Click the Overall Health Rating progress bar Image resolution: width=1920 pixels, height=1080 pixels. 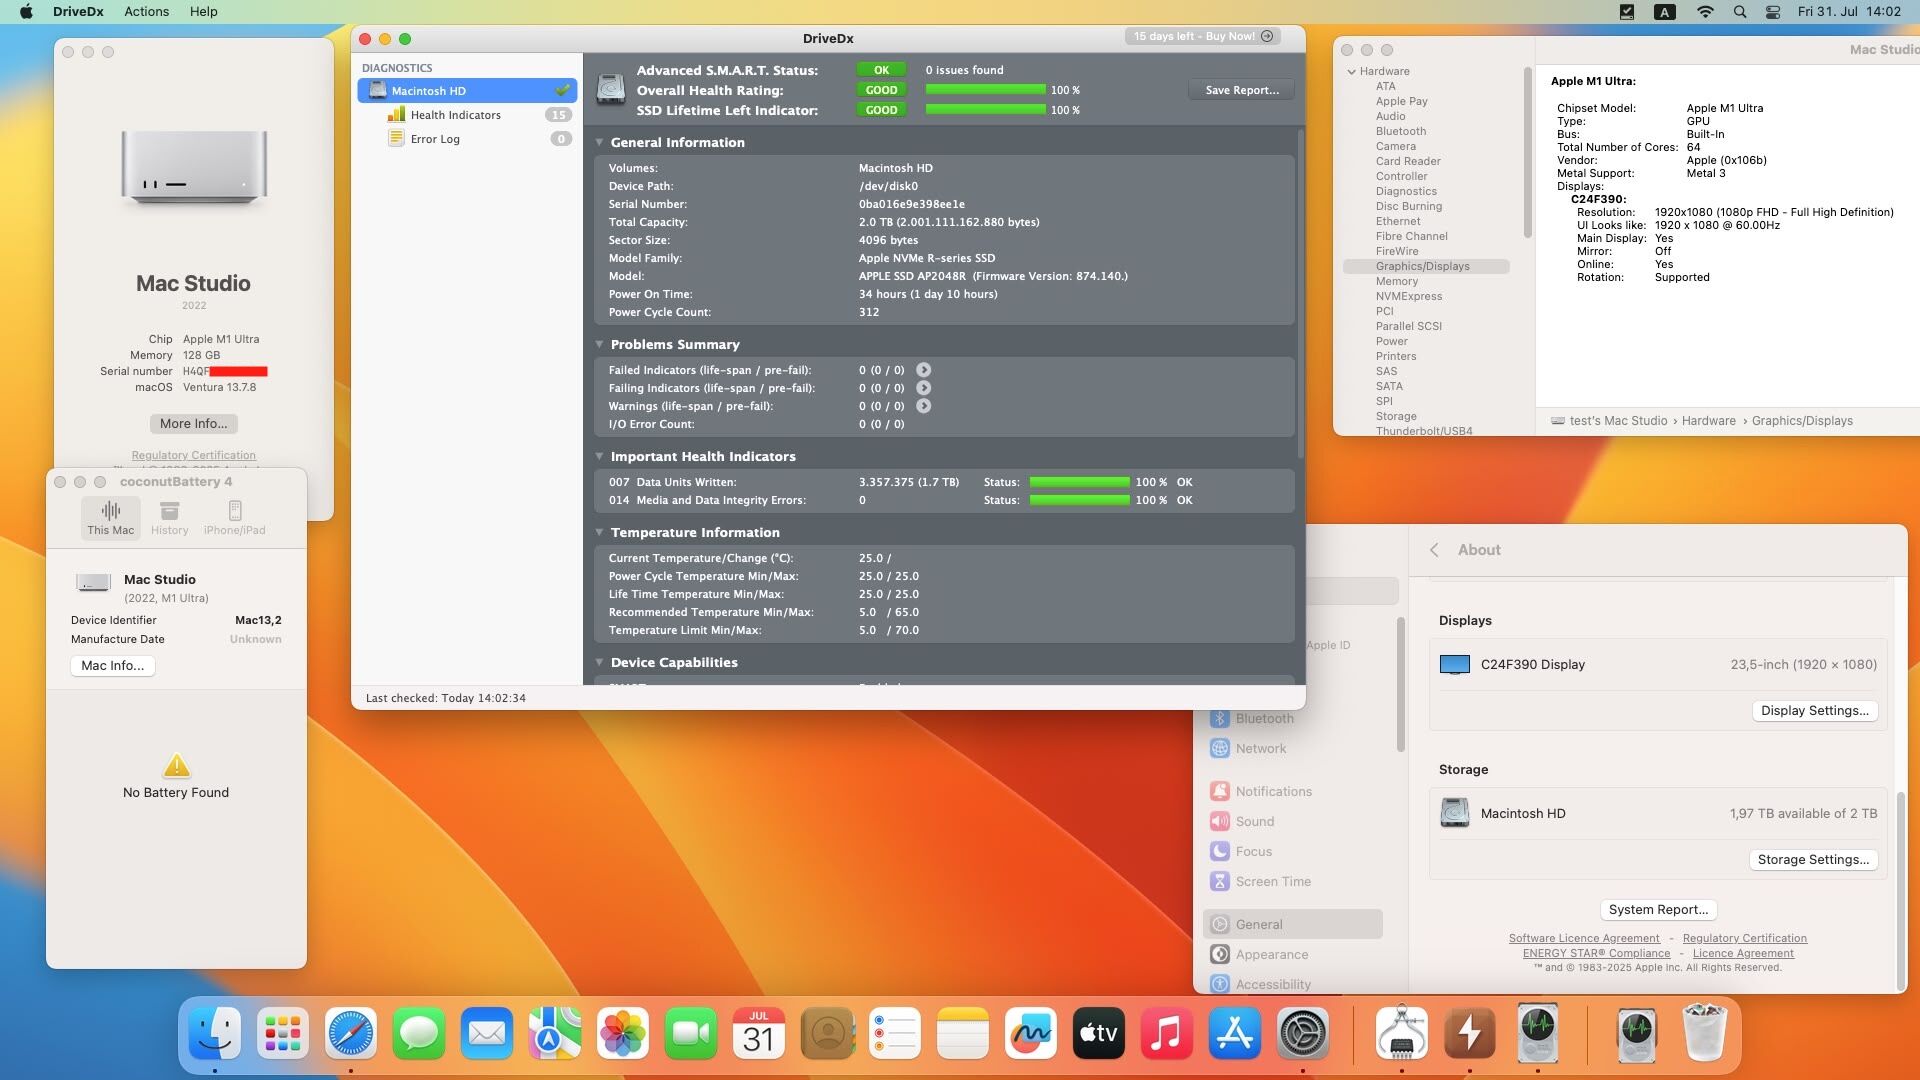click(x=985, y=90)
